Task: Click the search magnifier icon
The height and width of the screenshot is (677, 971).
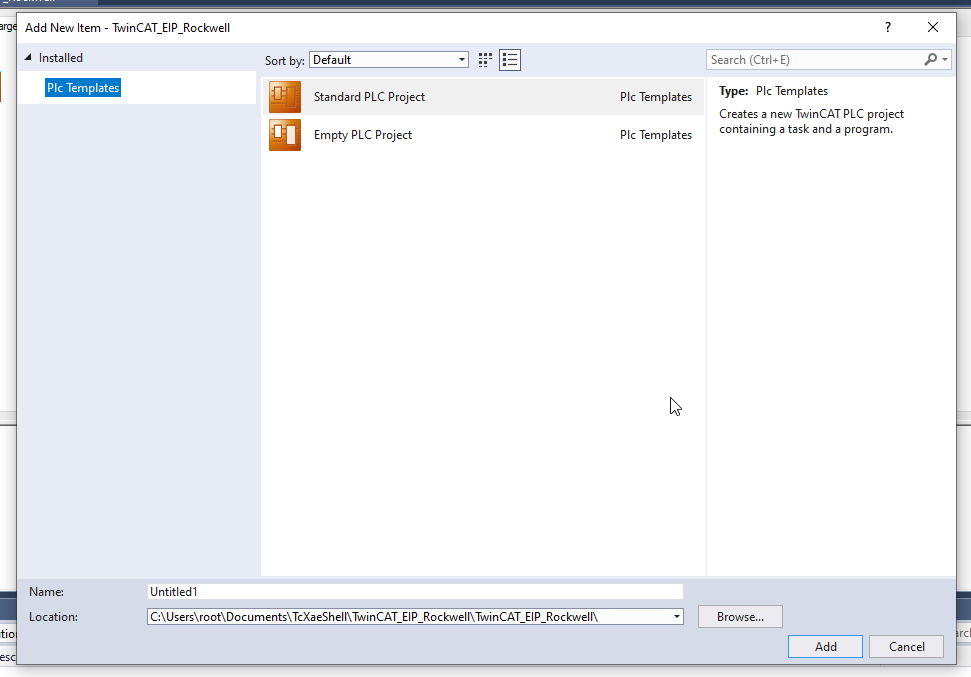Action: tap(930, 59)
